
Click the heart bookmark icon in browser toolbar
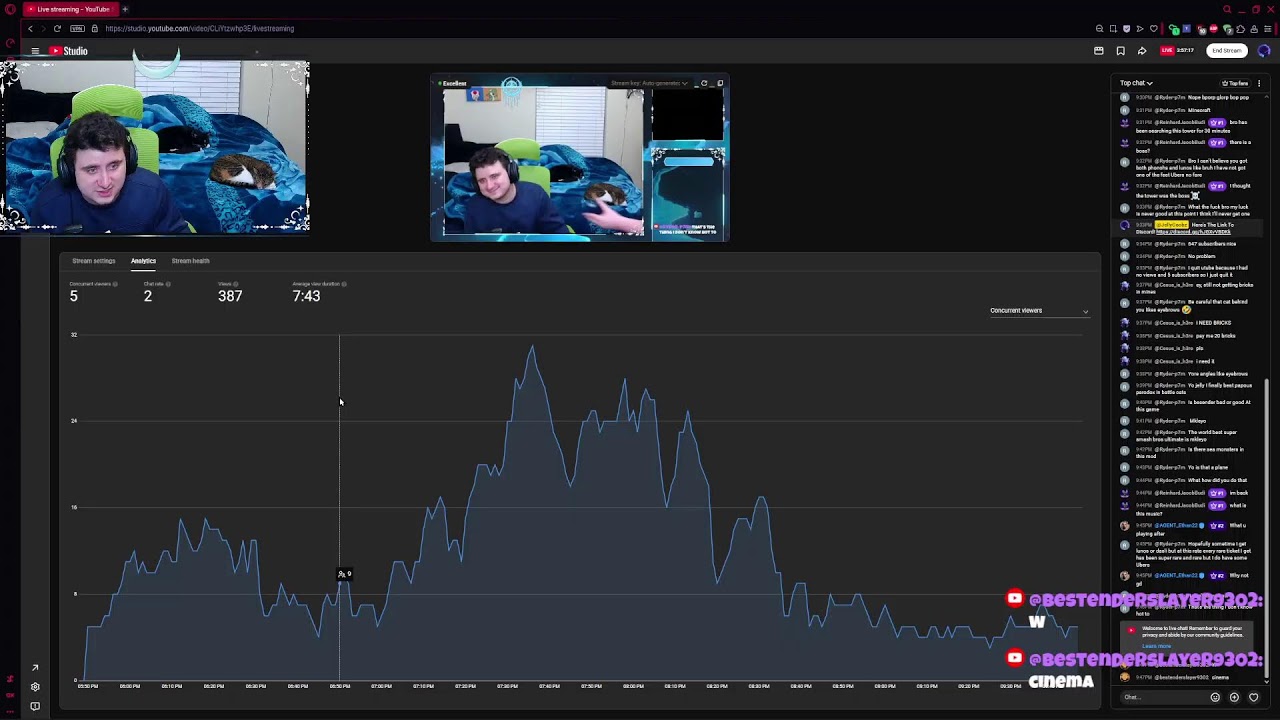coord(1153,28)
